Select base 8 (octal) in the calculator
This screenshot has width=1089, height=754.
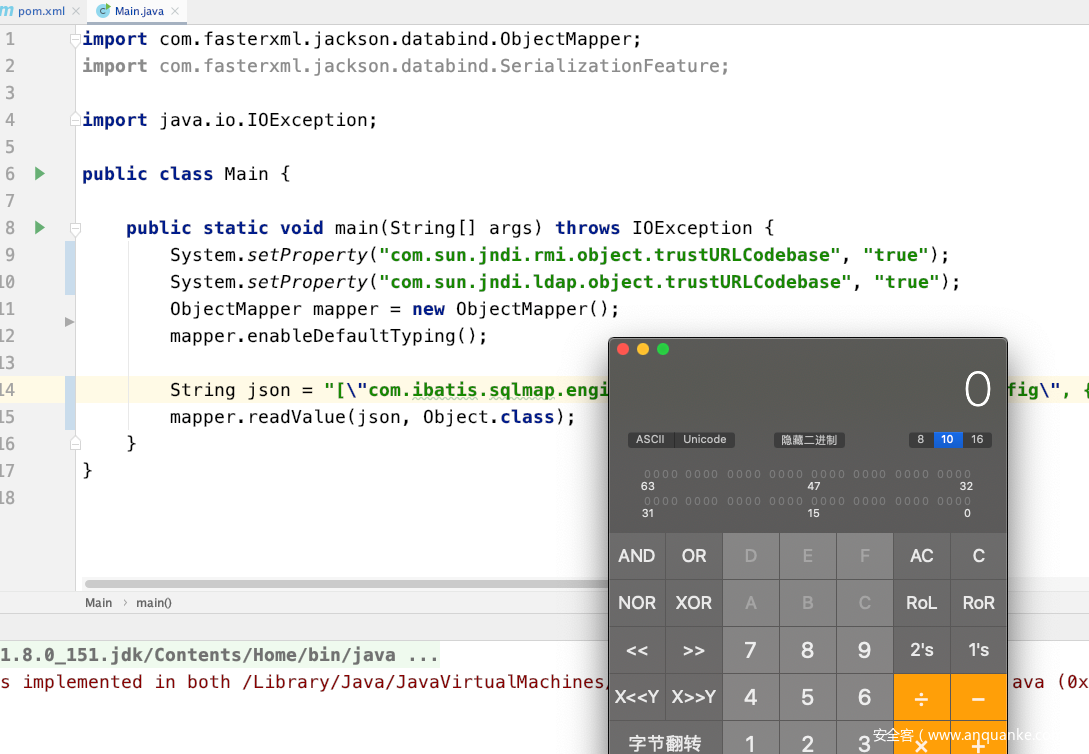pyautogui.click(x=920, y=439)
